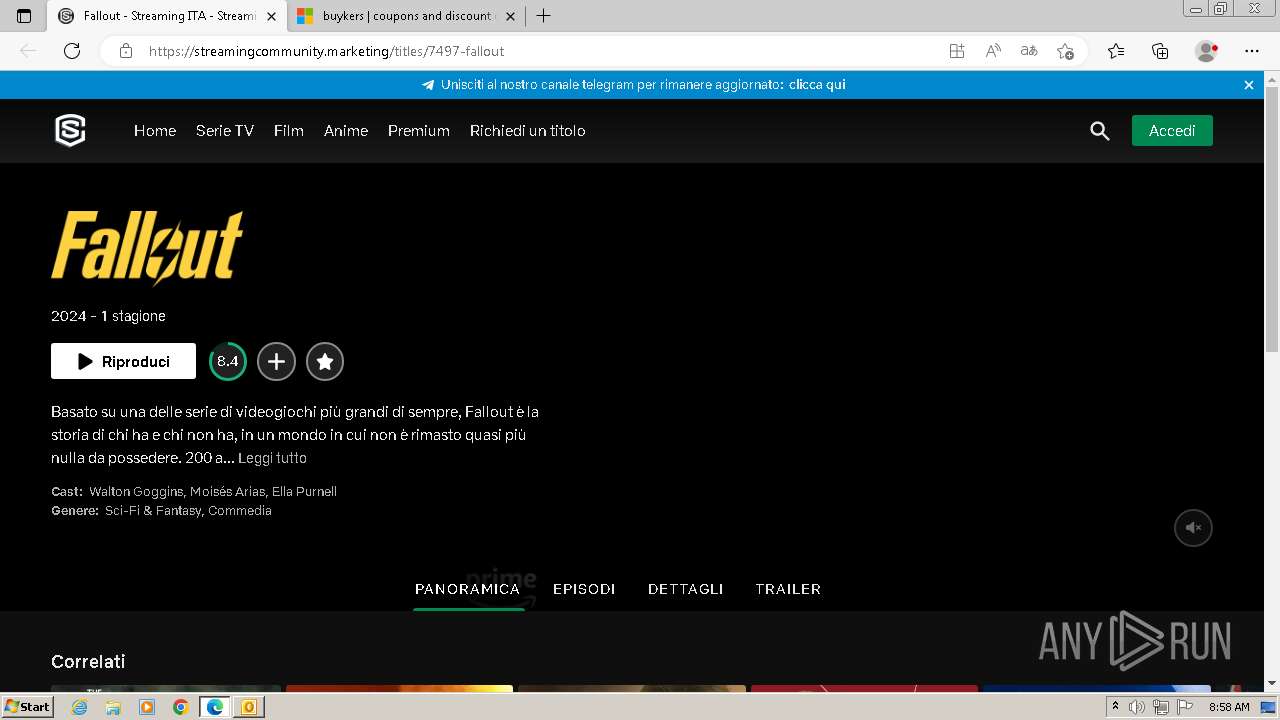Select the PANORAMICA tab
Screen dimensions: 1280x720
[467, 589]
